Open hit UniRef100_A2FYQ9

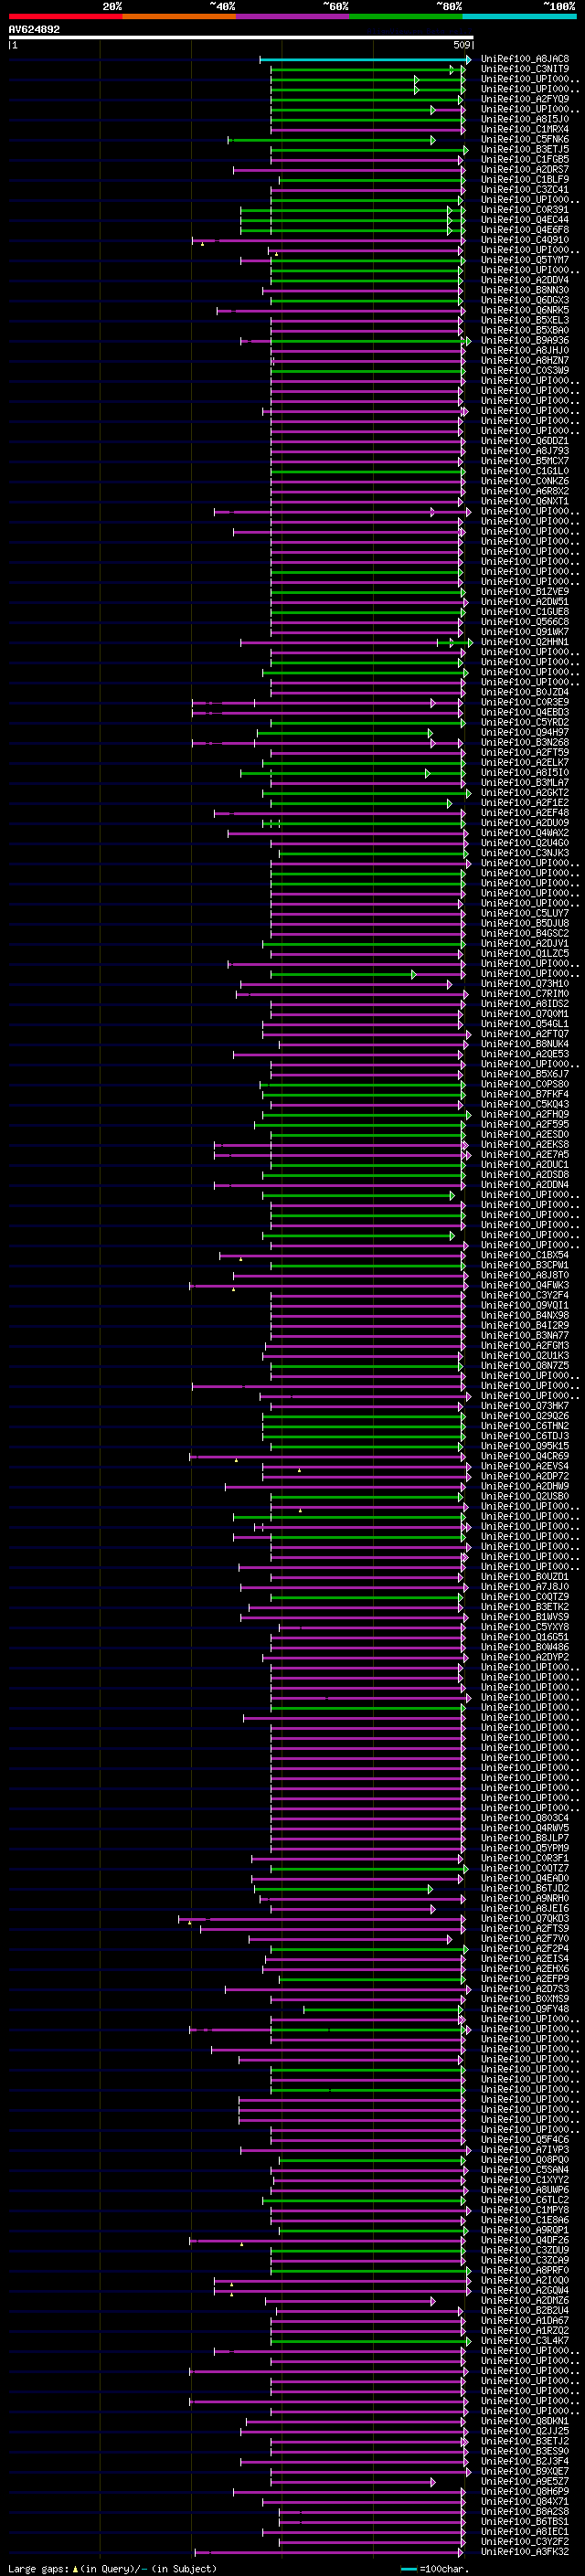point(525,99)
